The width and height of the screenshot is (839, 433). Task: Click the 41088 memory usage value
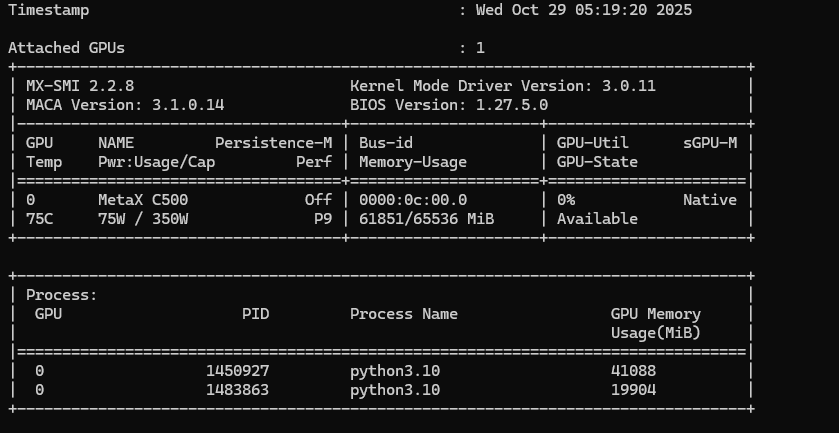(633, 371)
